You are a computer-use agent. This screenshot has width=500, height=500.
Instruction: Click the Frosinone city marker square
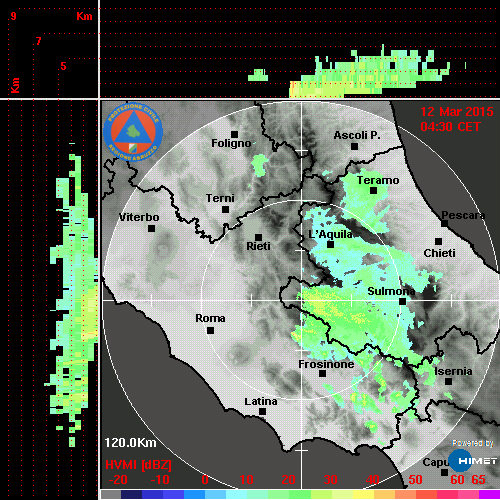[x=322, y=374]
